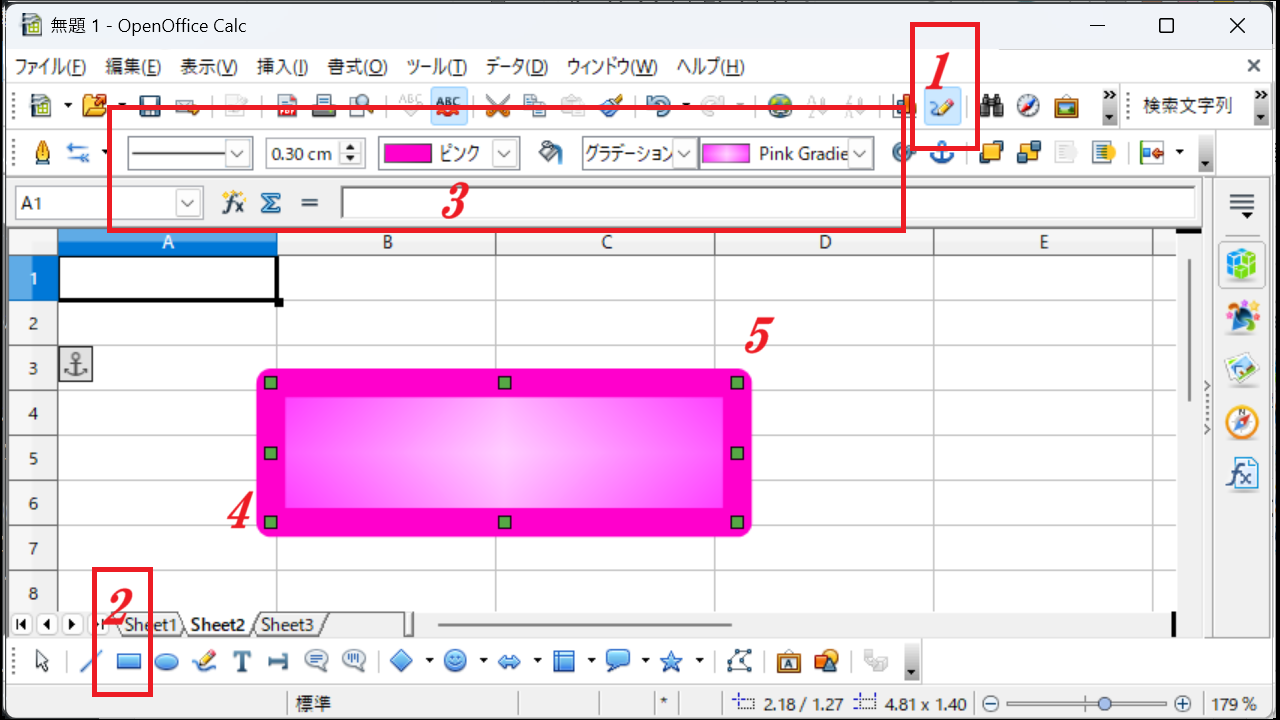Click the Format Paintbrush icon
The image size is (1280, 720).
[x=612, y=105]
